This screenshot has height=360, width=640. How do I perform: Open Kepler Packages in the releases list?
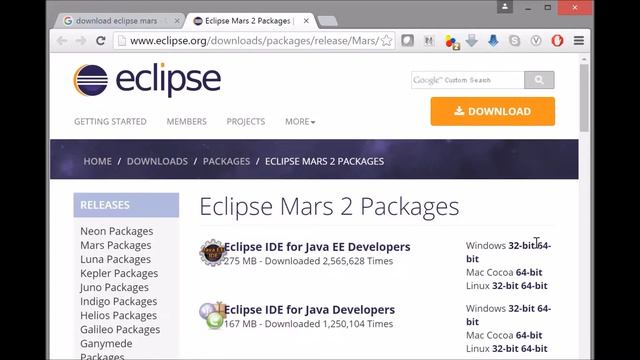119,273
